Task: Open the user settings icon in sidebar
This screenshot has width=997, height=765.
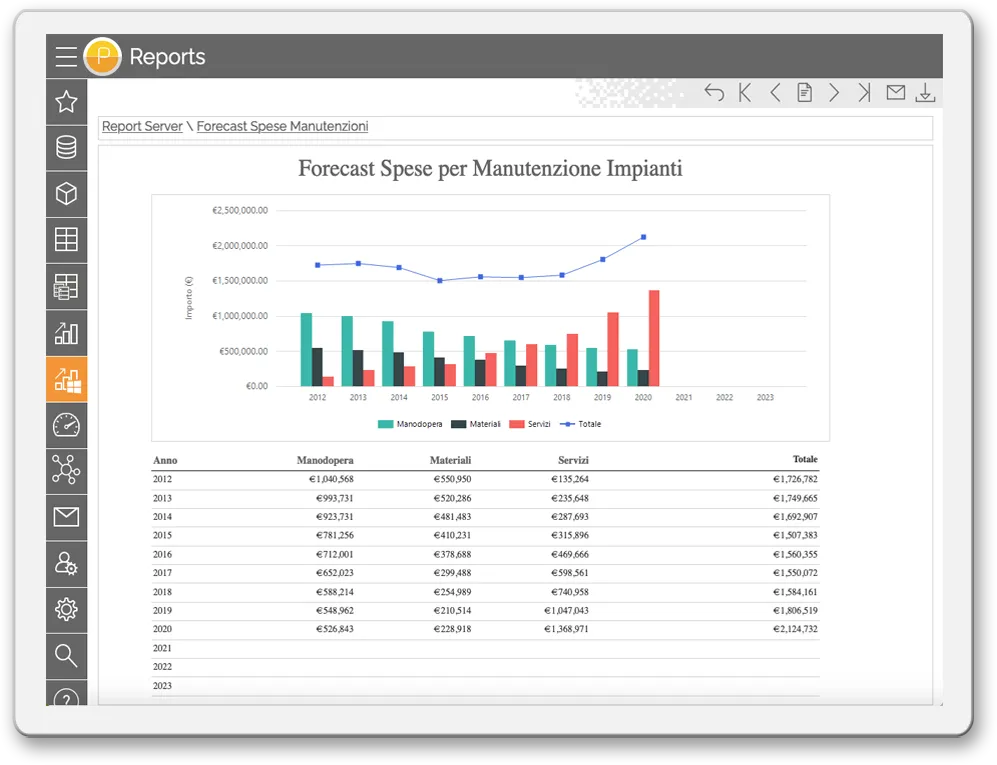Action: click(x=66, y=564)
